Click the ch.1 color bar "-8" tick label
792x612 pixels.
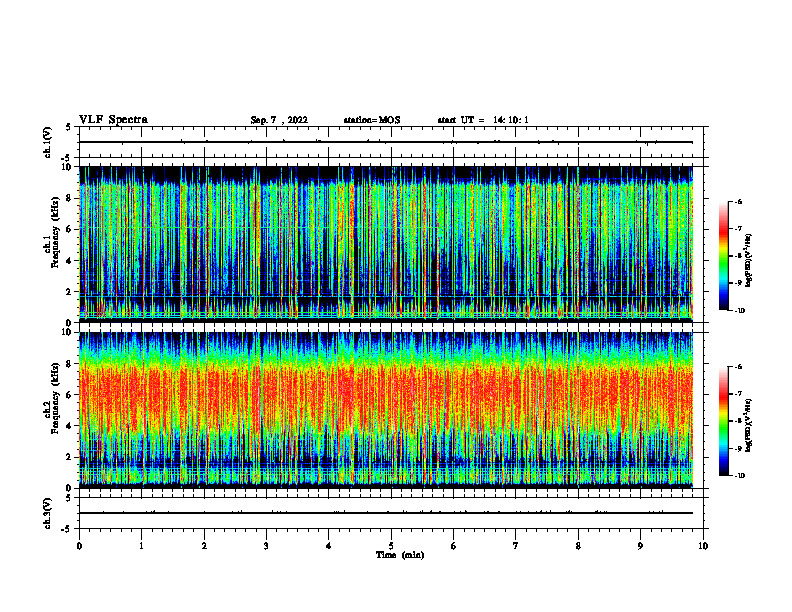point(738,256)
